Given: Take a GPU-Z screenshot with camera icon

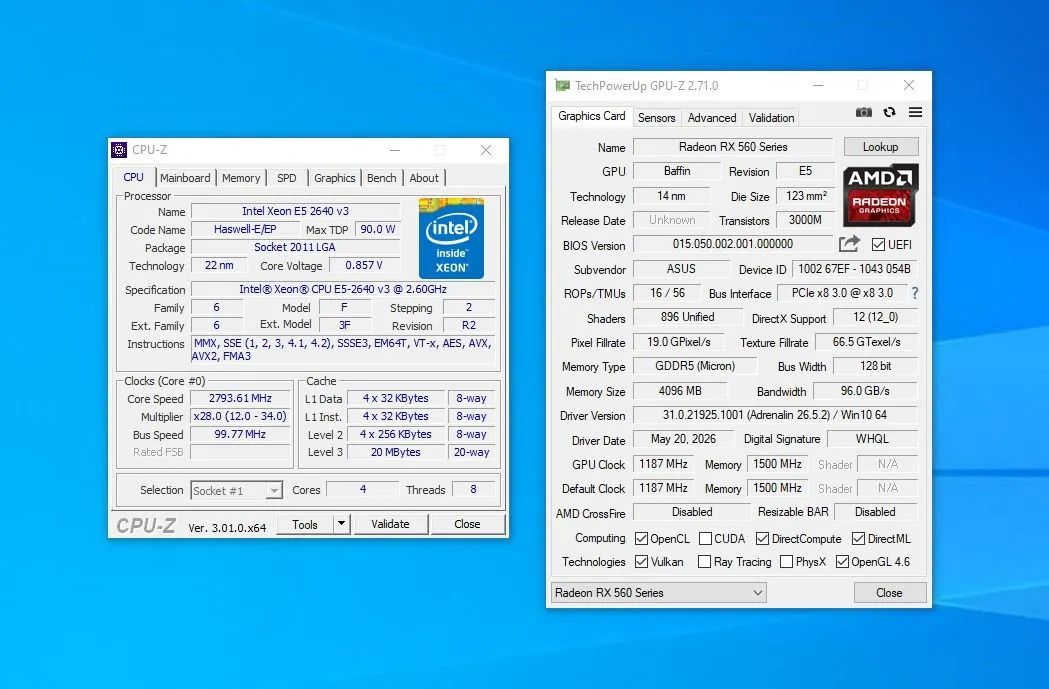Looking at the screenshot, I should pyautogui.click(x=864, y=112).
